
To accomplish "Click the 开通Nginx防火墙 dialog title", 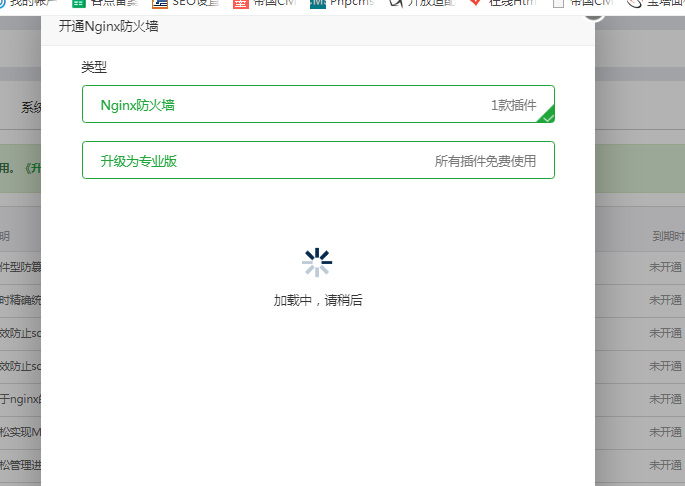I will point(108,27).
